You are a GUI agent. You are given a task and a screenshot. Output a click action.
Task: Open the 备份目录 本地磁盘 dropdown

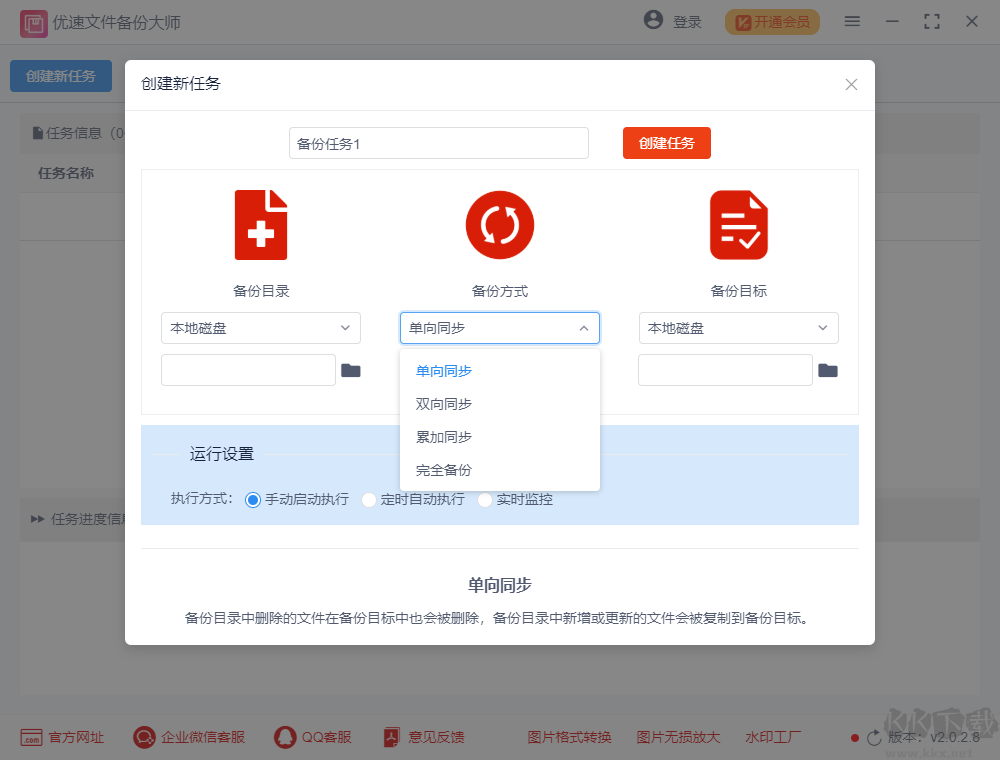point(260,328)
